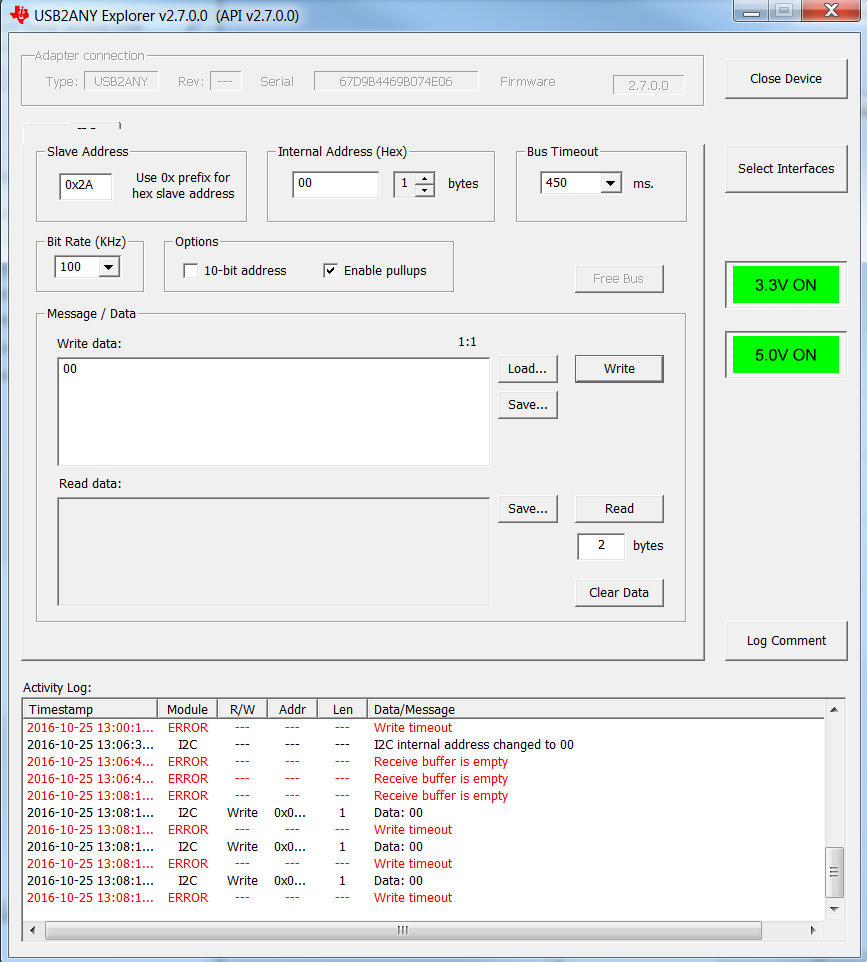This screenshot has height=962, width=867.
Task: Select 'I2C internal address changed to 00' entry
Action: pyautogui.click(x=423, y=745)
